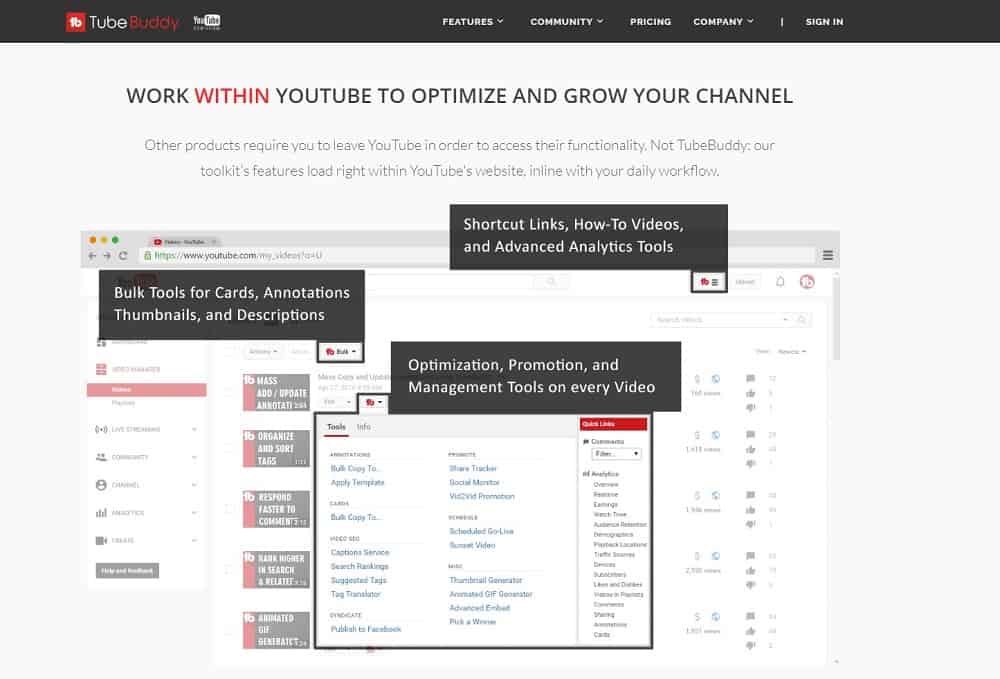Open Social Monitor

click(x=474, y=483)
